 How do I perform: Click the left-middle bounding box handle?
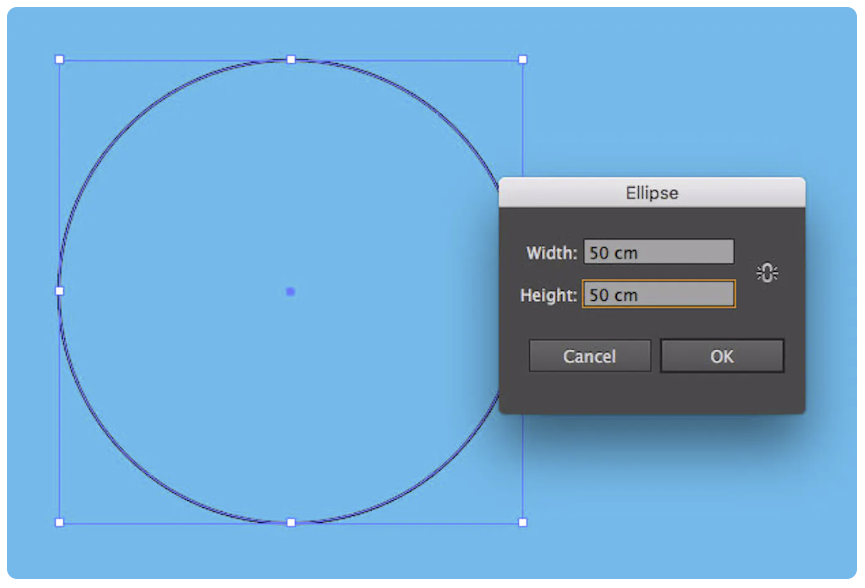(x=60, y=291)
